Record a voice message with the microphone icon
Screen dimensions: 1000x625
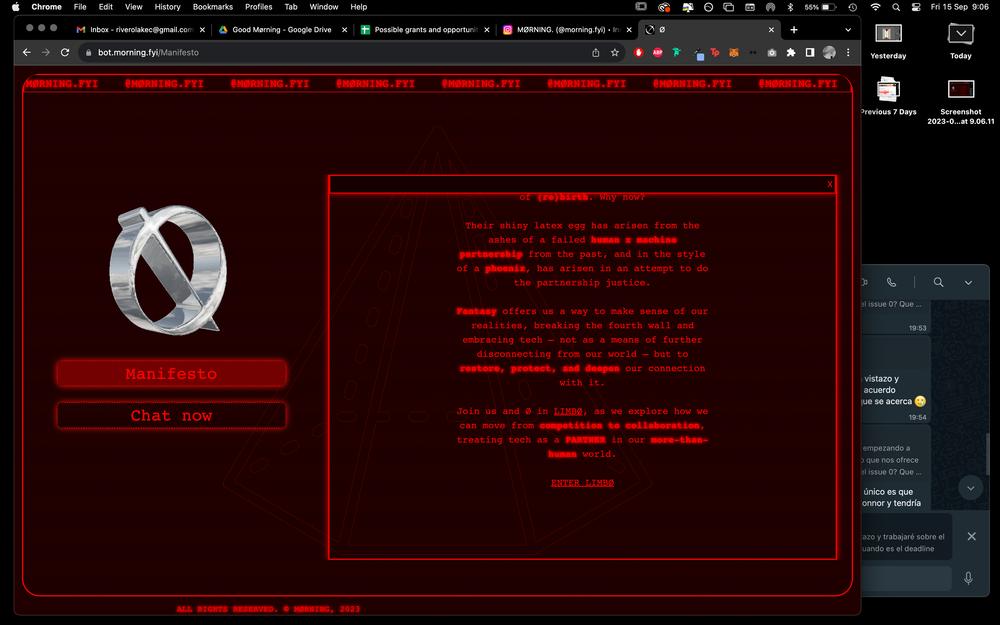coord(968,578)
